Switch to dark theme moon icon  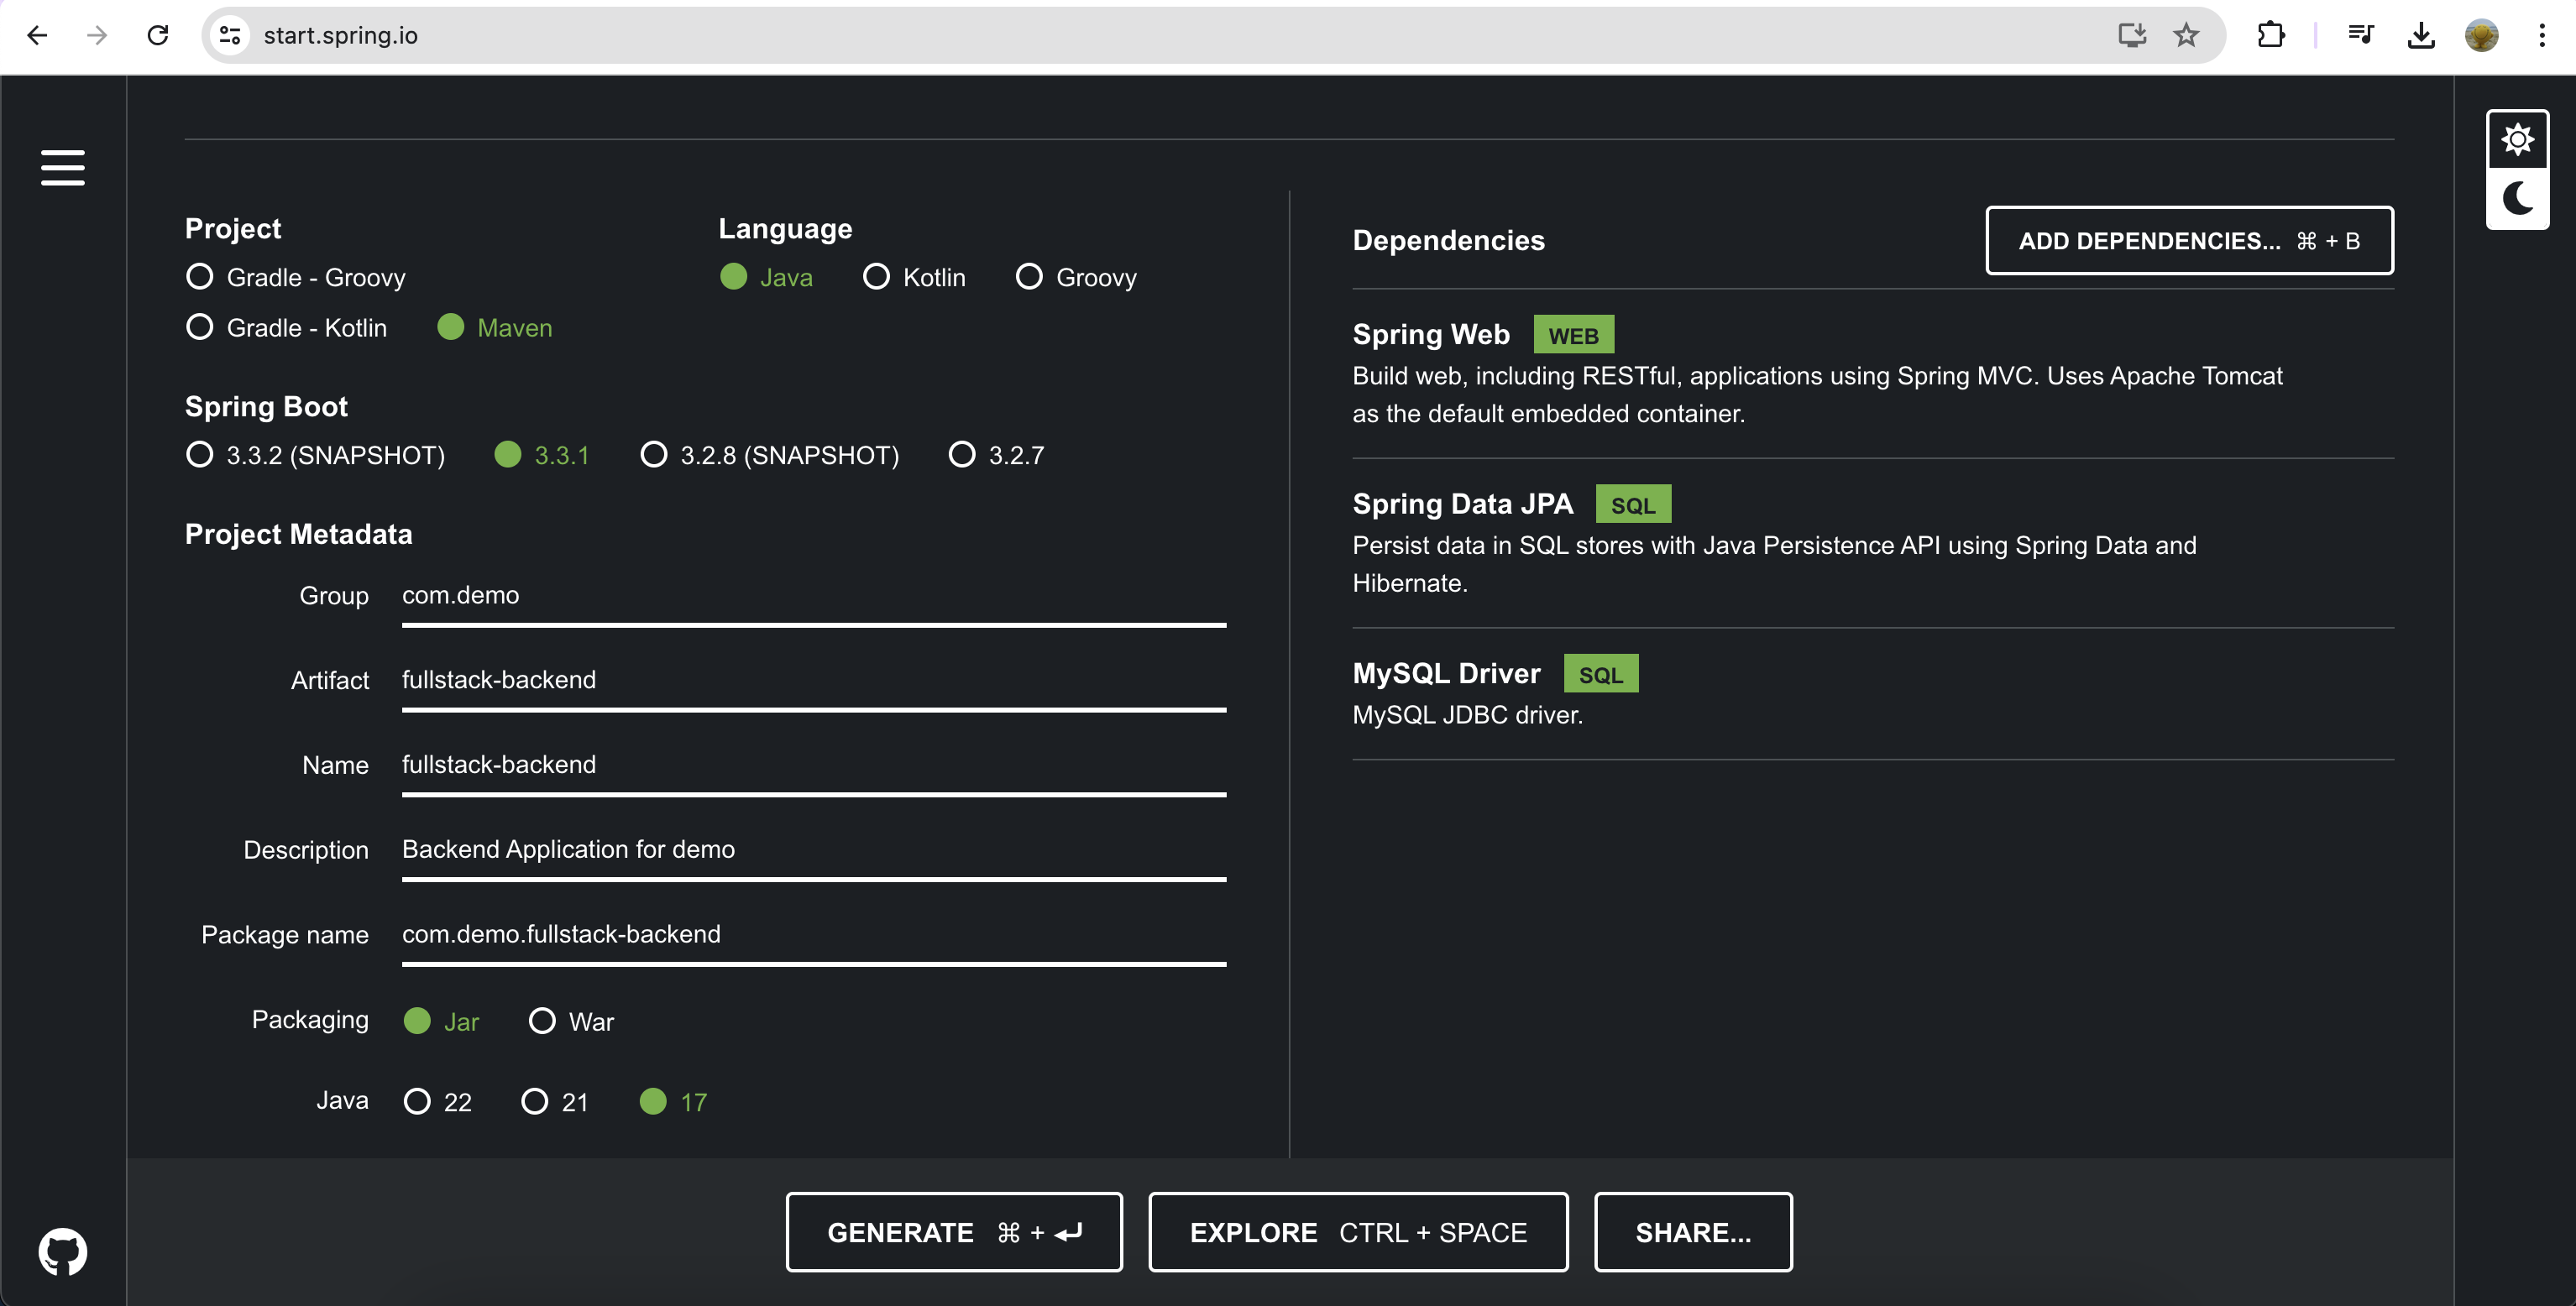[2517, 198]
